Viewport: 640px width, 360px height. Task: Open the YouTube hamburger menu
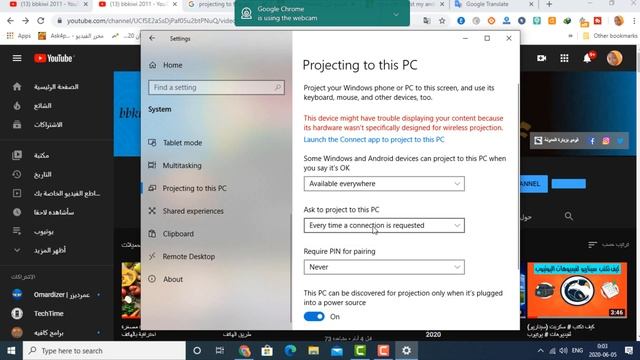[x=17, y=58]
